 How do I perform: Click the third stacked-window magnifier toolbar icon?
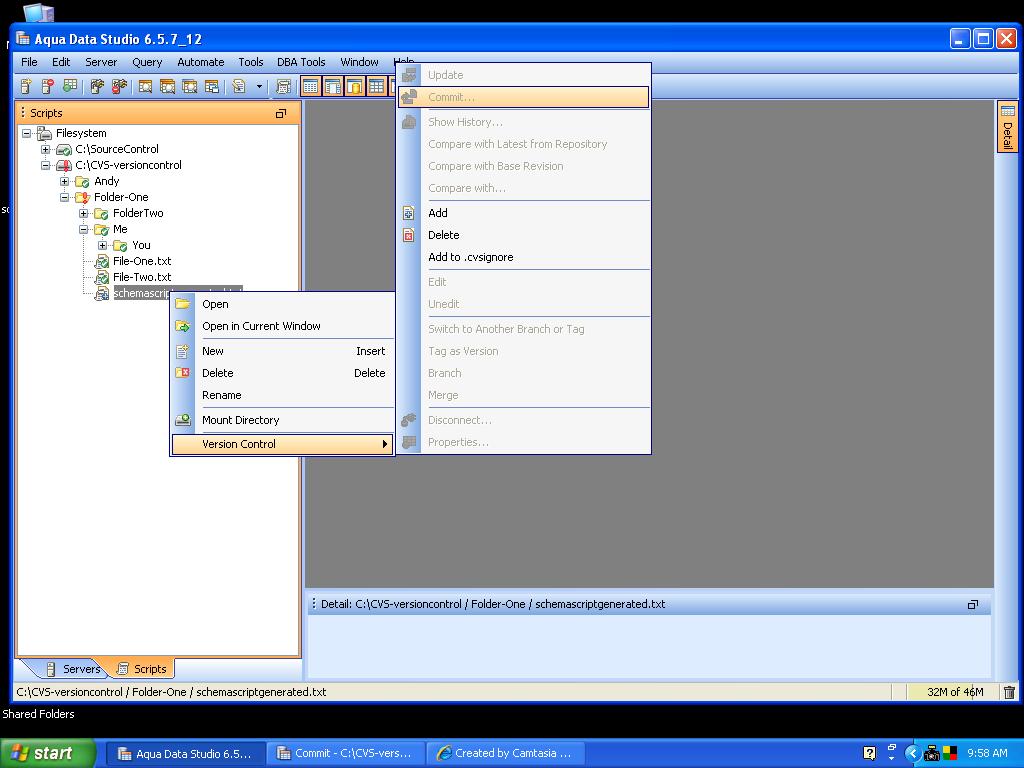[189, 86]
